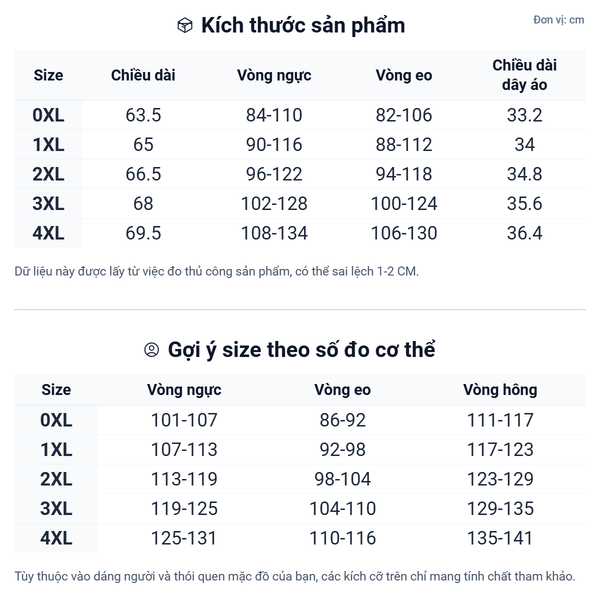Select the 108-134 chest cell for 4XL
This screenshot has height=600, width=600.
click(x=274, y=234)
